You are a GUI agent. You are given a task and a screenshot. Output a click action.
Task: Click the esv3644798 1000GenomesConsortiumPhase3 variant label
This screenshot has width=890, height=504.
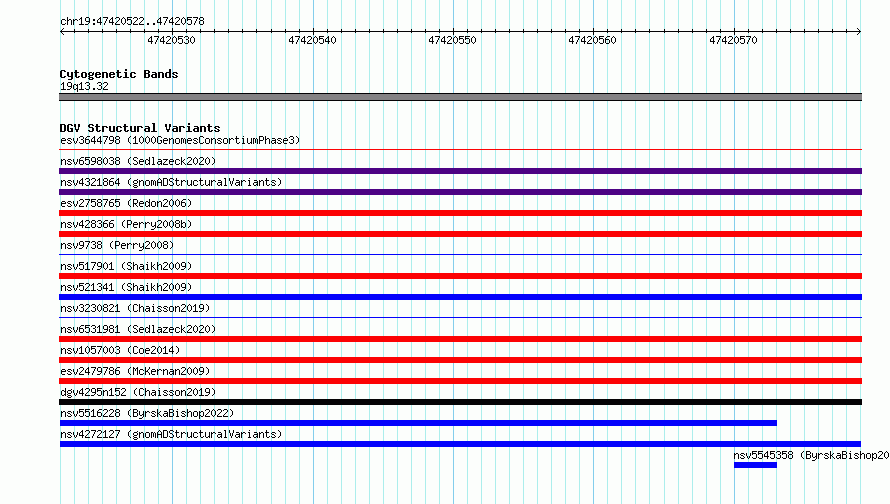coord(180,140)
